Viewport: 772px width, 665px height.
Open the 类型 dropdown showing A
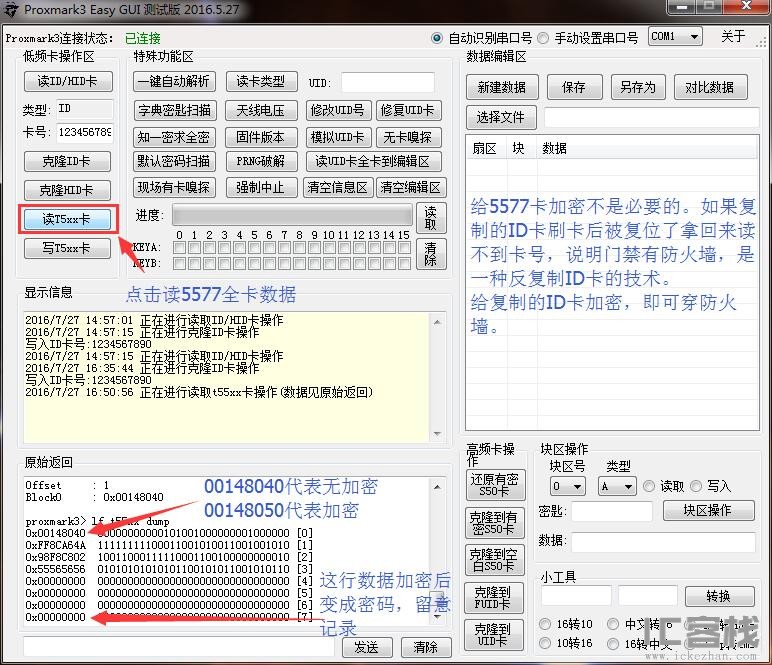(x=617, y=487)
